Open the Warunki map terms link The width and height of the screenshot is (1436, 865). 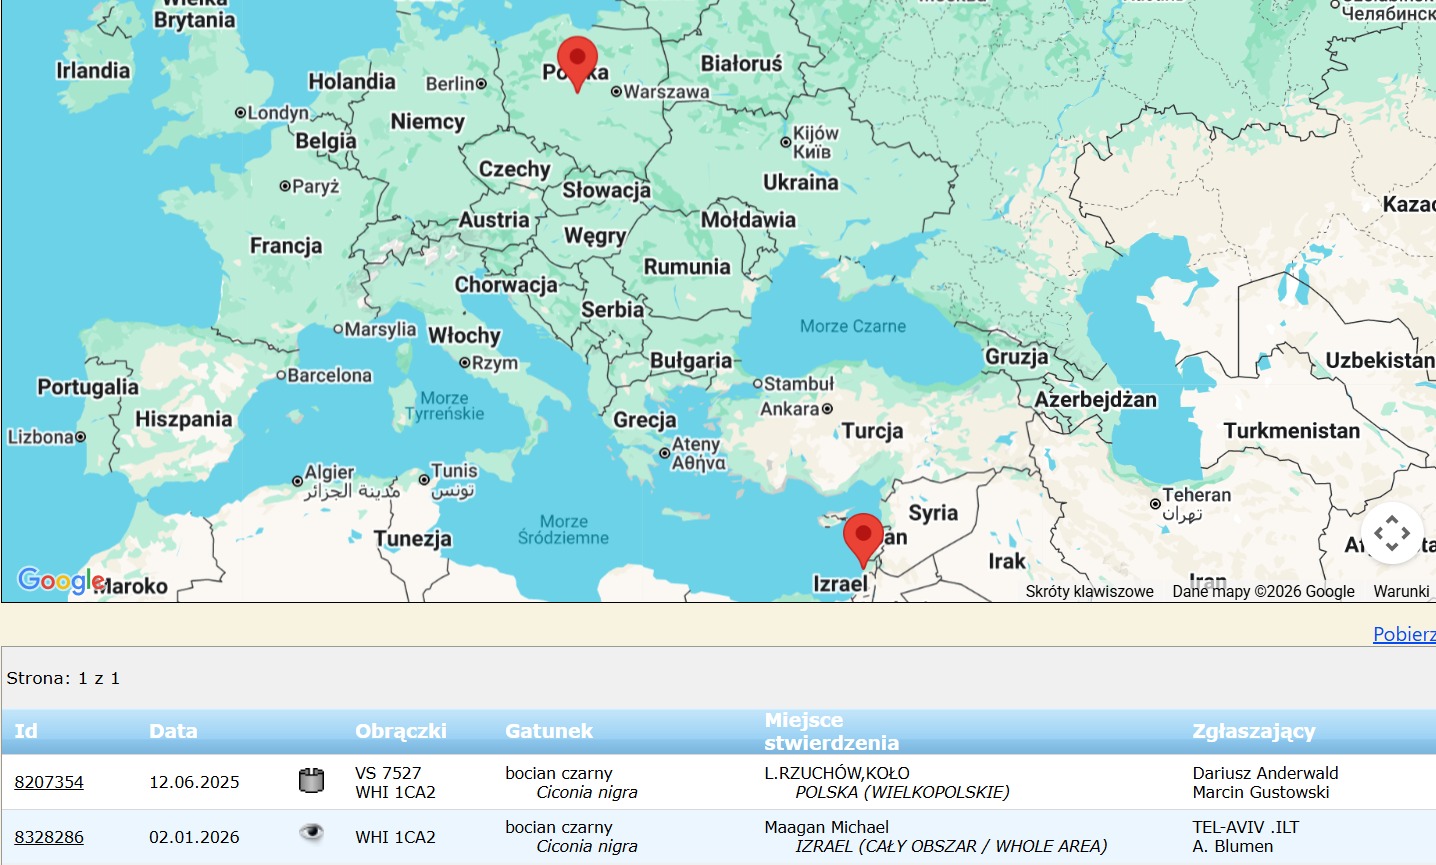1401,591
